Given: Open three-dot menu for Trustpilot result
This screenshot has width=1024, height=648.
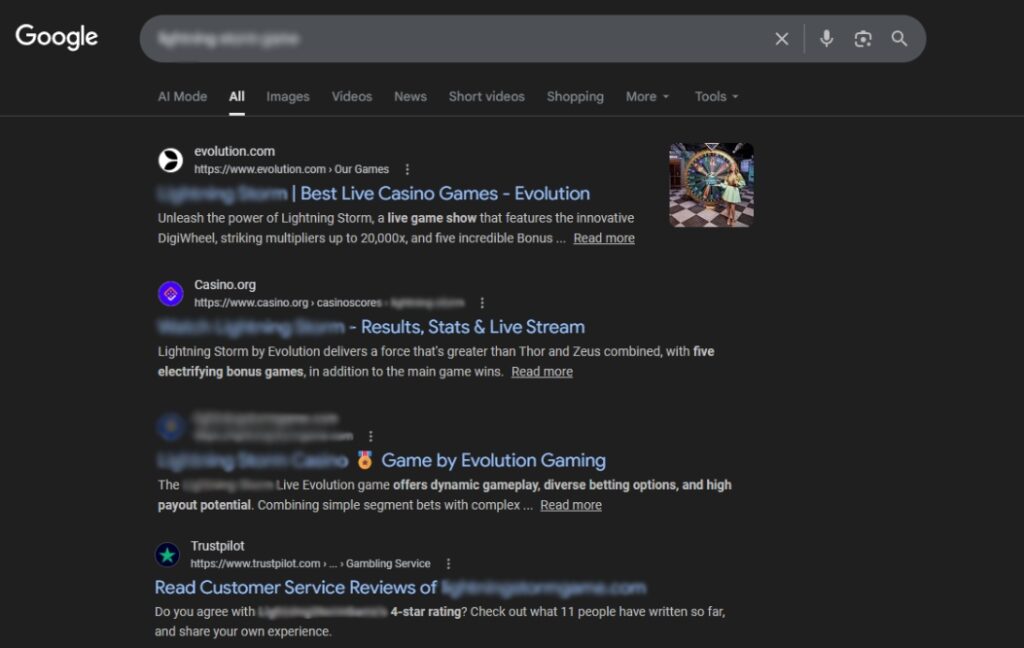Looking at the screenshot, I should pos(448,563).
